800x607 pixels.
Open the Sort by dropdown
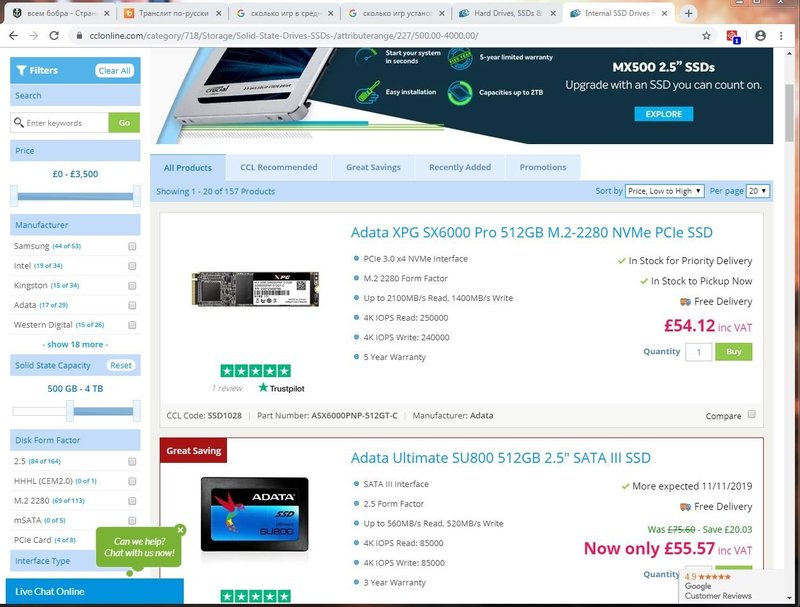point(664,191)
